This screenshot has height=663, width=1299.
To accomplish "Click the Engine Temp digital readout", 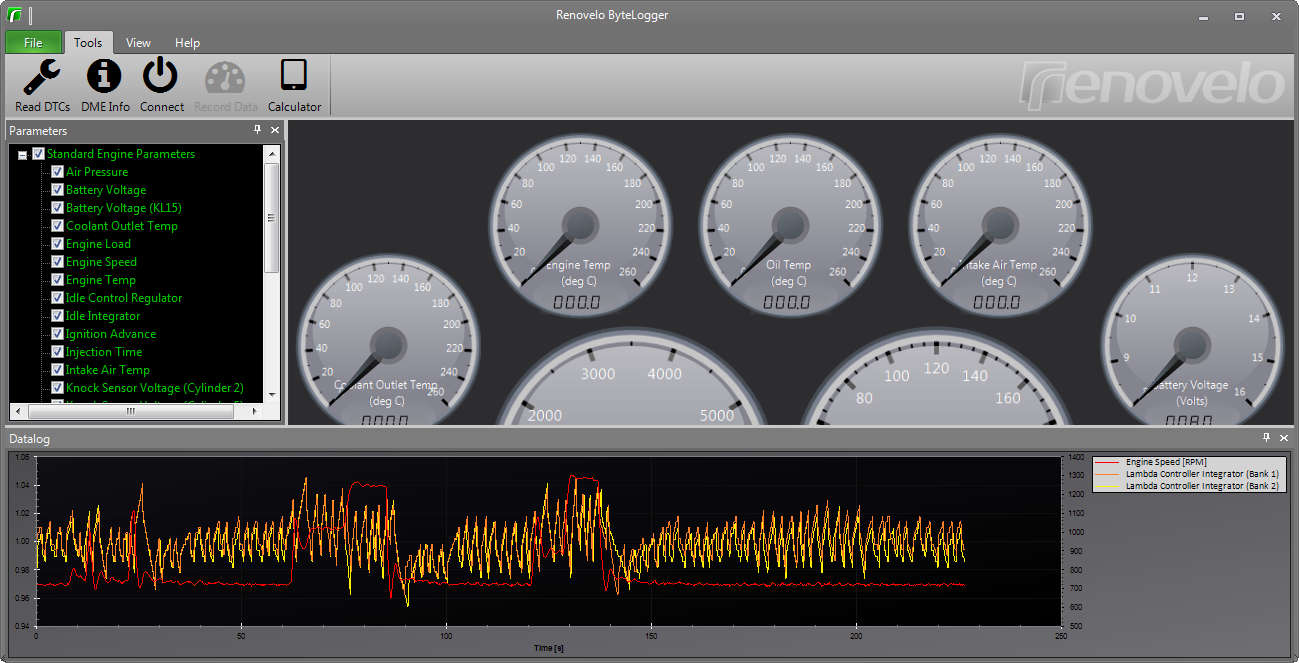I will 576,302.
